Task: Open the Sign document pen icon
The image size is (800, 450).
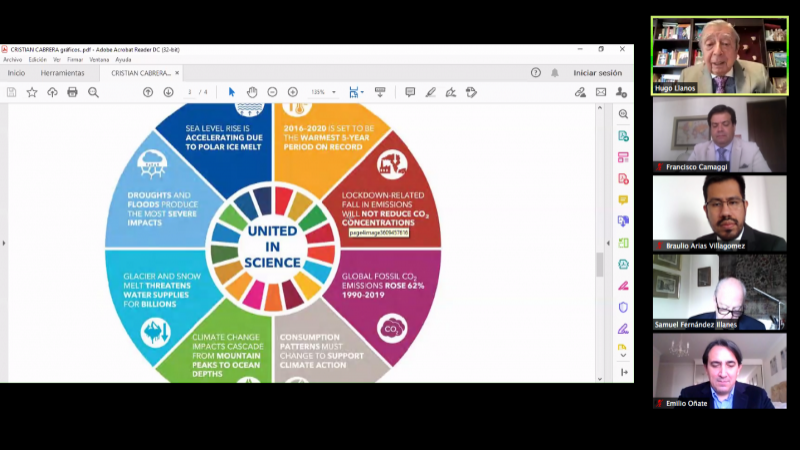Action: [451, 92]
